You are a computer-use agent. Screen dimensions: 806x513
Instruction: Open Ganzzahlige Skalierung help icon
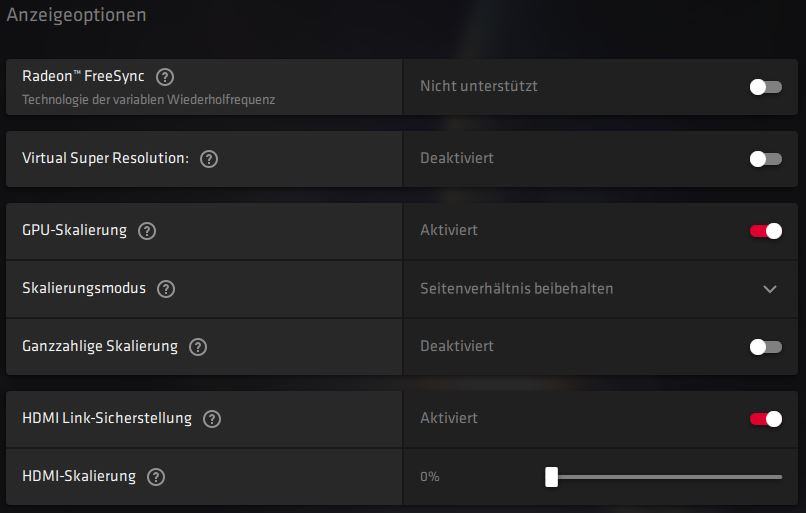[198, 347]
